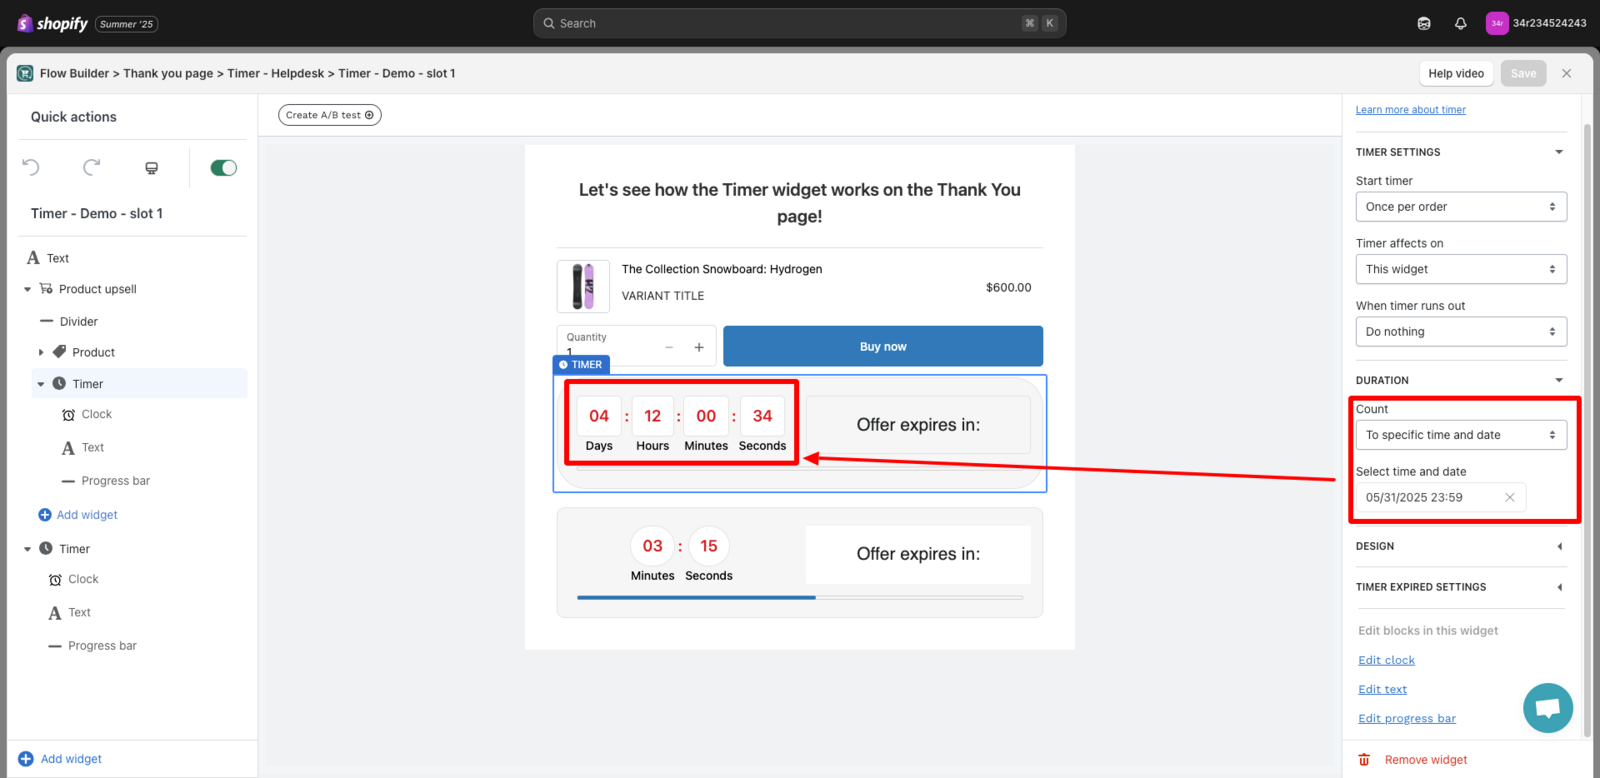Click the Buy now button
1600x778 pixels.
[x=883, y=346]
